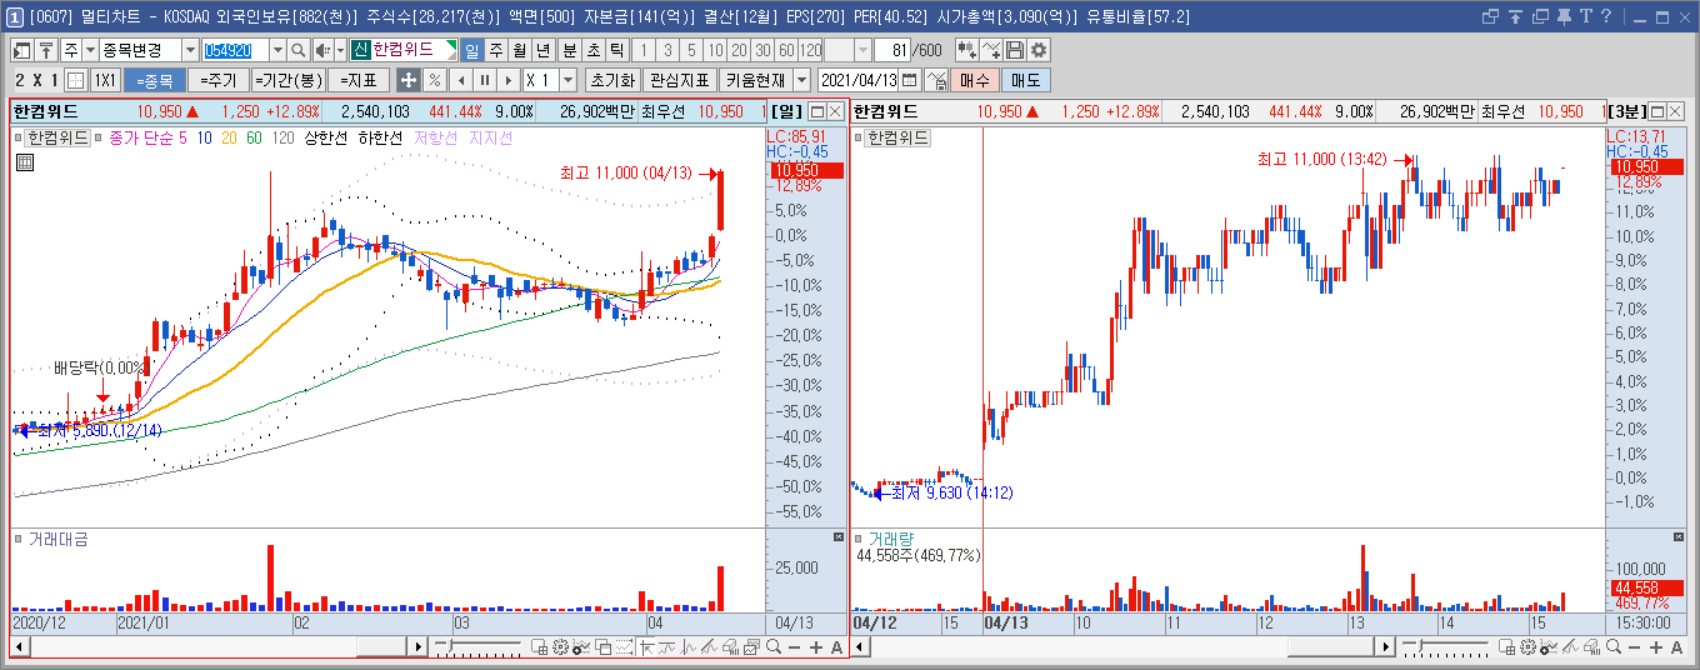Select 초 (second) period toggle
The width and height of the screenshot is (1700, 670).
coord(593,50)
